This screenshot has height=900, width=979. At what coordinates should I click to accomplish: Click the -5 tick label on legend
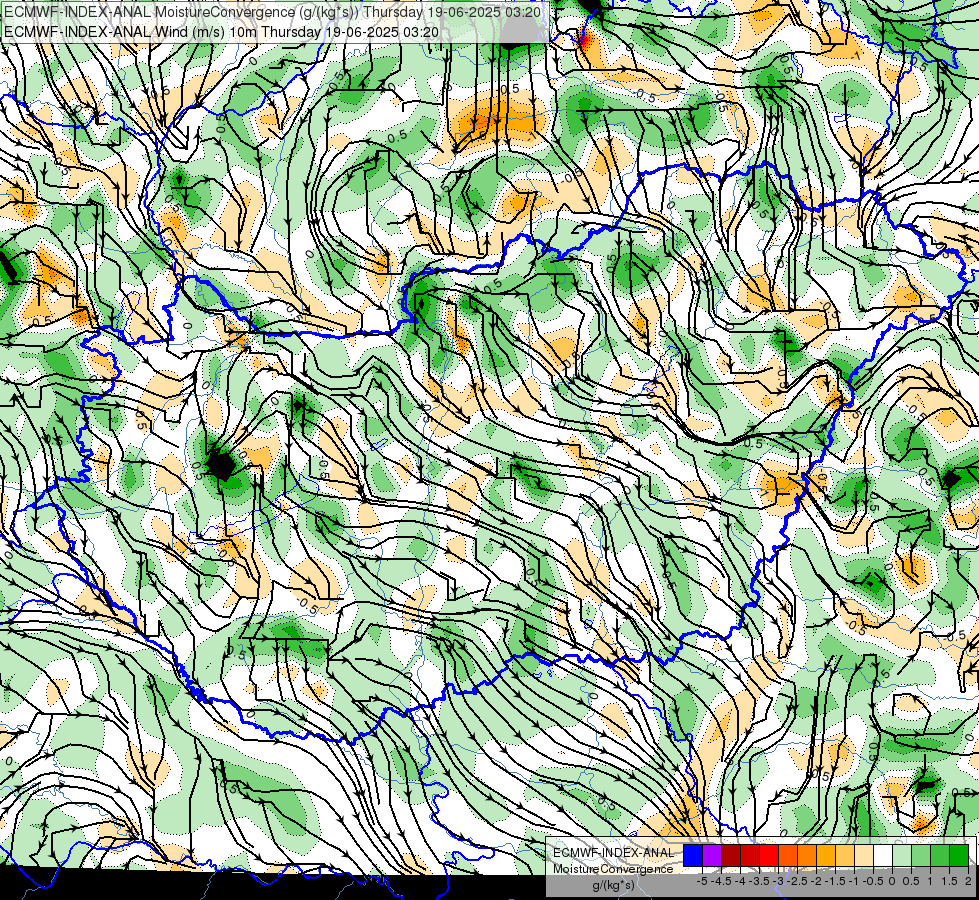(702, 881)
